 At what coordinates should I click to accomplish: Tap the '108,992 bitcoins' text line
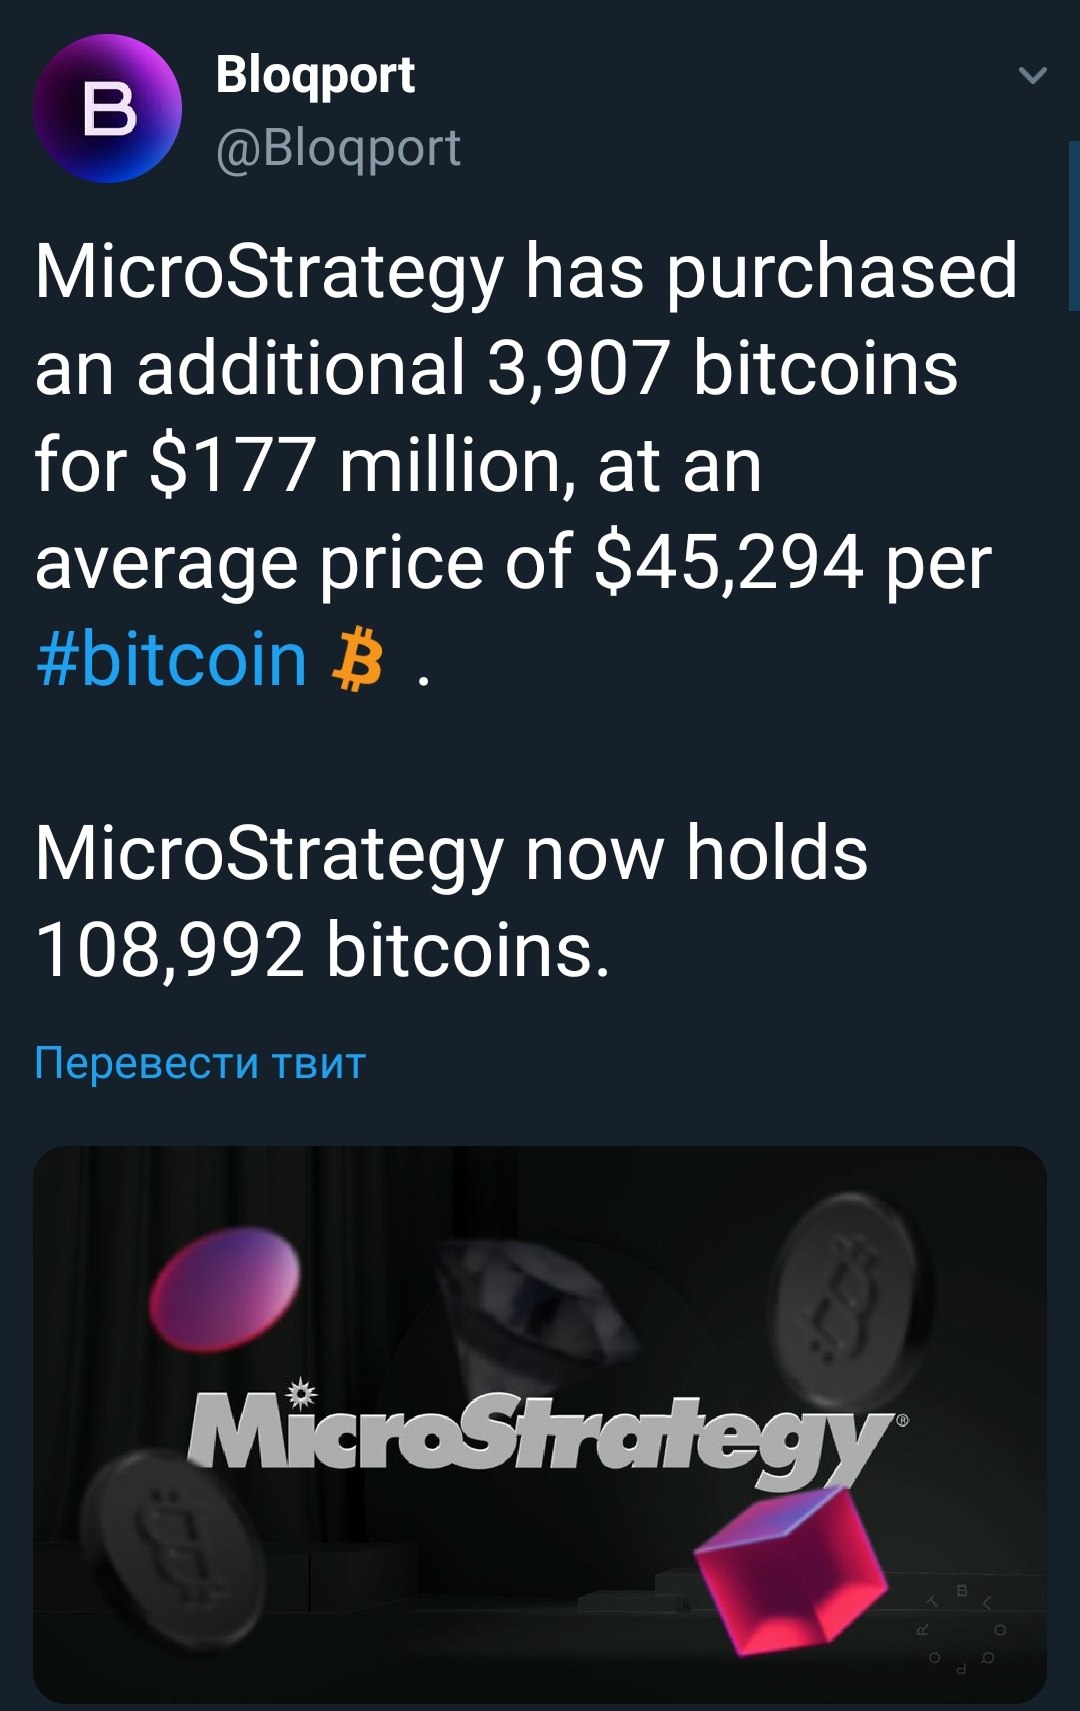click(x=322, y=949)
